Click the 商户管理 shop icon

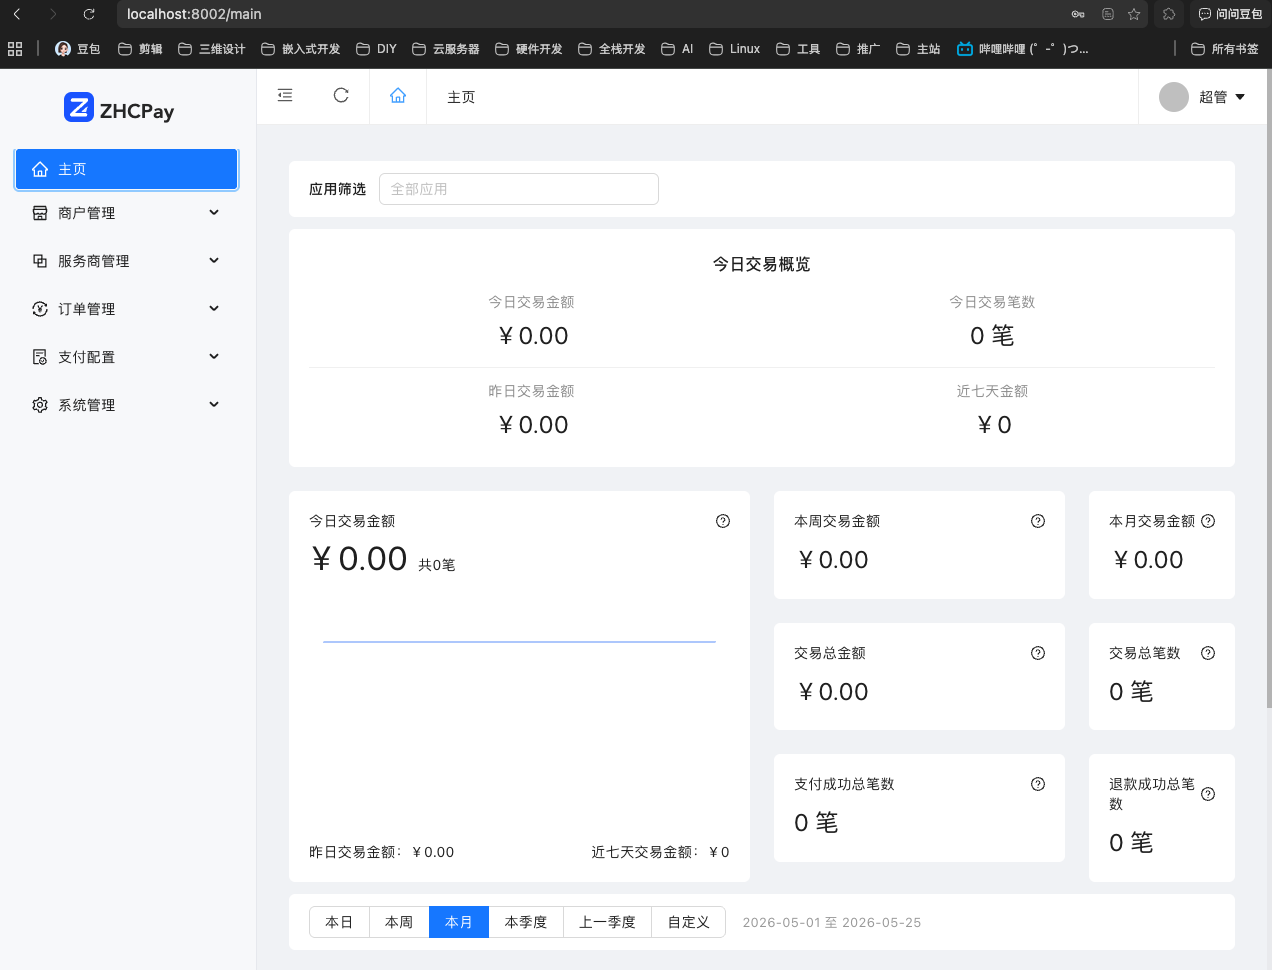[40, 213]
